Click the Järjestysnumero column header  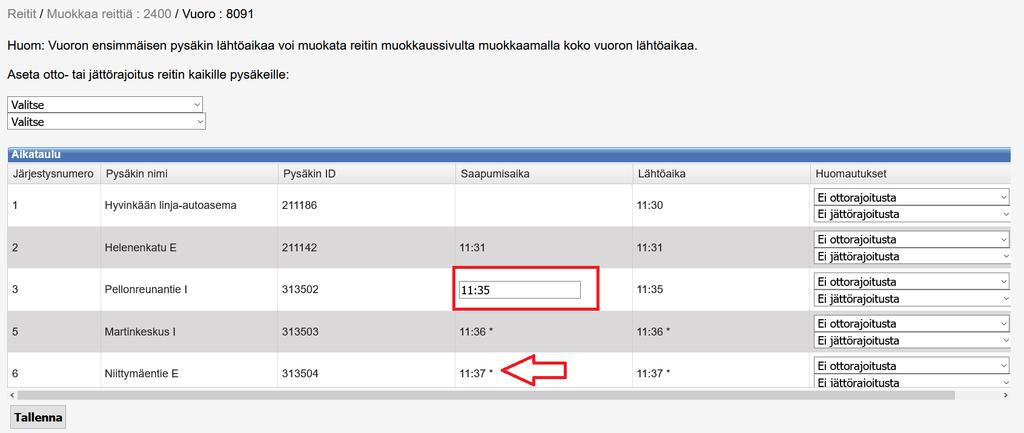(54, 174)
